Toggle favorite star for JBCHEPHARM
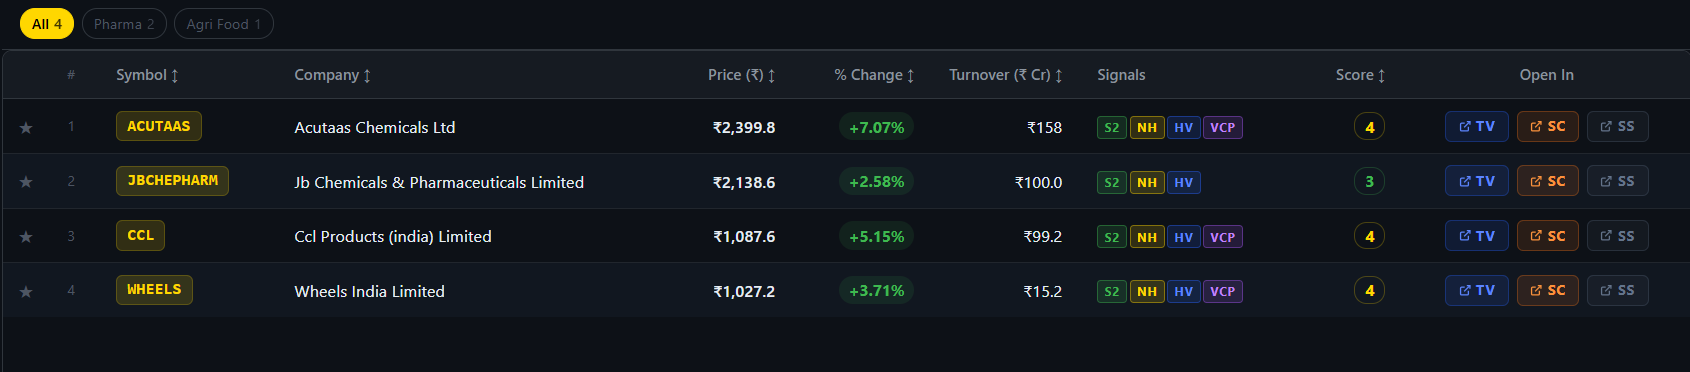1690x372 pixels. (x=26, y=182)
